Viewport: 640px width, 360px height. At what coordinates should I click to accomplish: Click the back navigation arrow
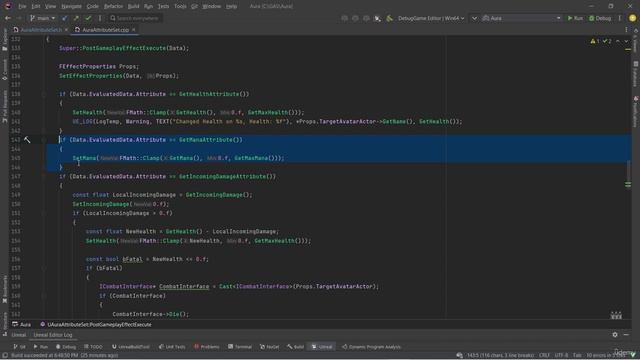[7, 18]
